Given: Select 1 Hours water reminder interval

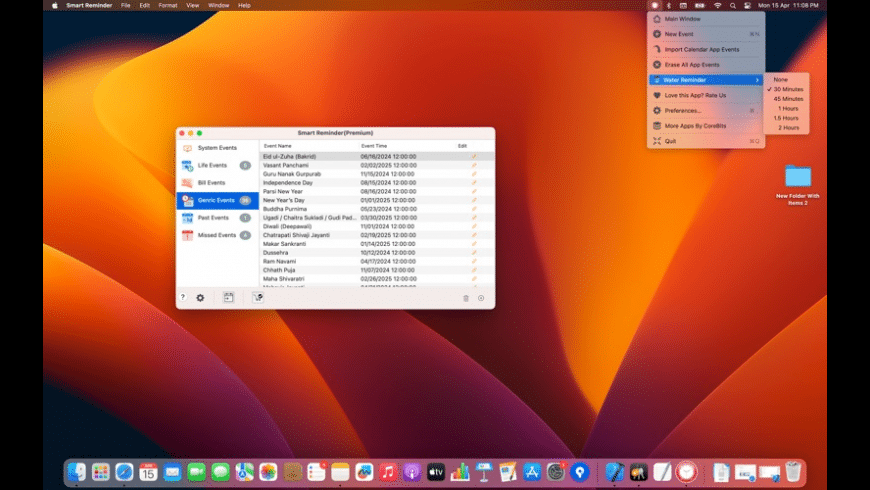Looking at the screenshot, I should pyautogui.click(x=786, y=109).
